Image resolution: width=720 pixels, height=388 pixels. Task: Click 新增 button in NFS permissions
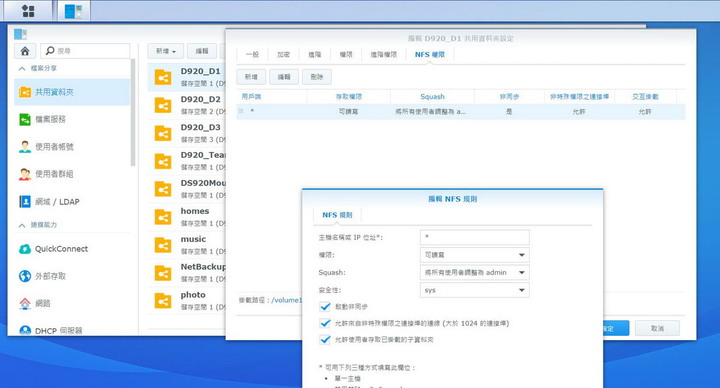(251, 77)
